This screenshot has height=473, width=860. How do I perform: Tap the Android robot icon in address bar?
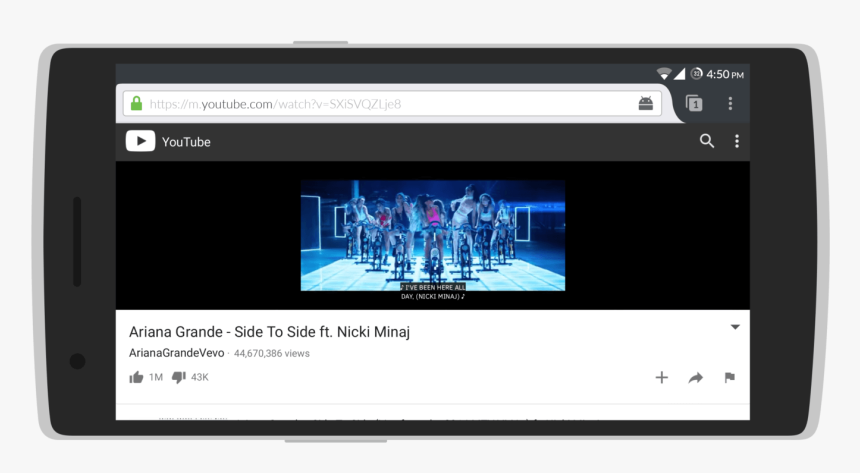tap(646, 103)
